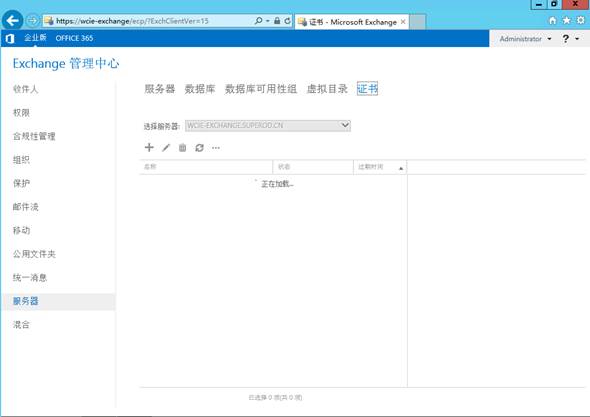
Task: Open 公用文件夹 in the left navigation
Action: tap(34, 254)
